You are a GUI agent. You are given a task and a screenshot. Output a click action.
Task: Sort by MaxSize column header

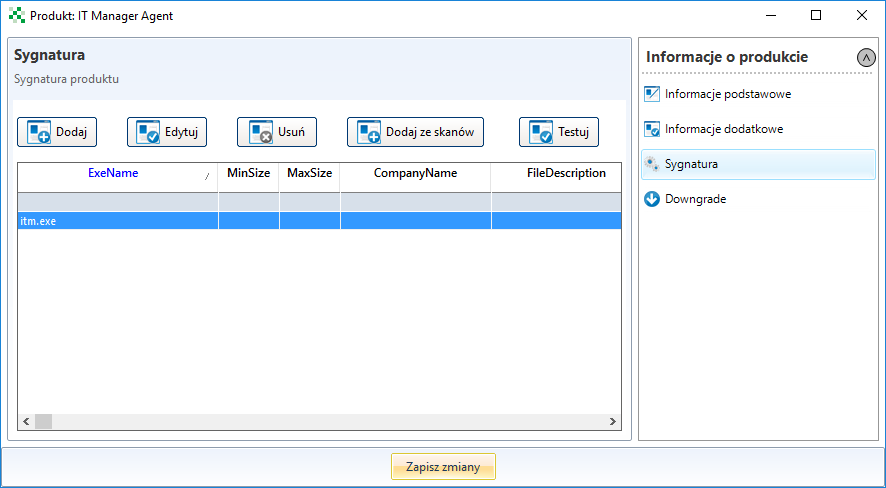[310, 177]
